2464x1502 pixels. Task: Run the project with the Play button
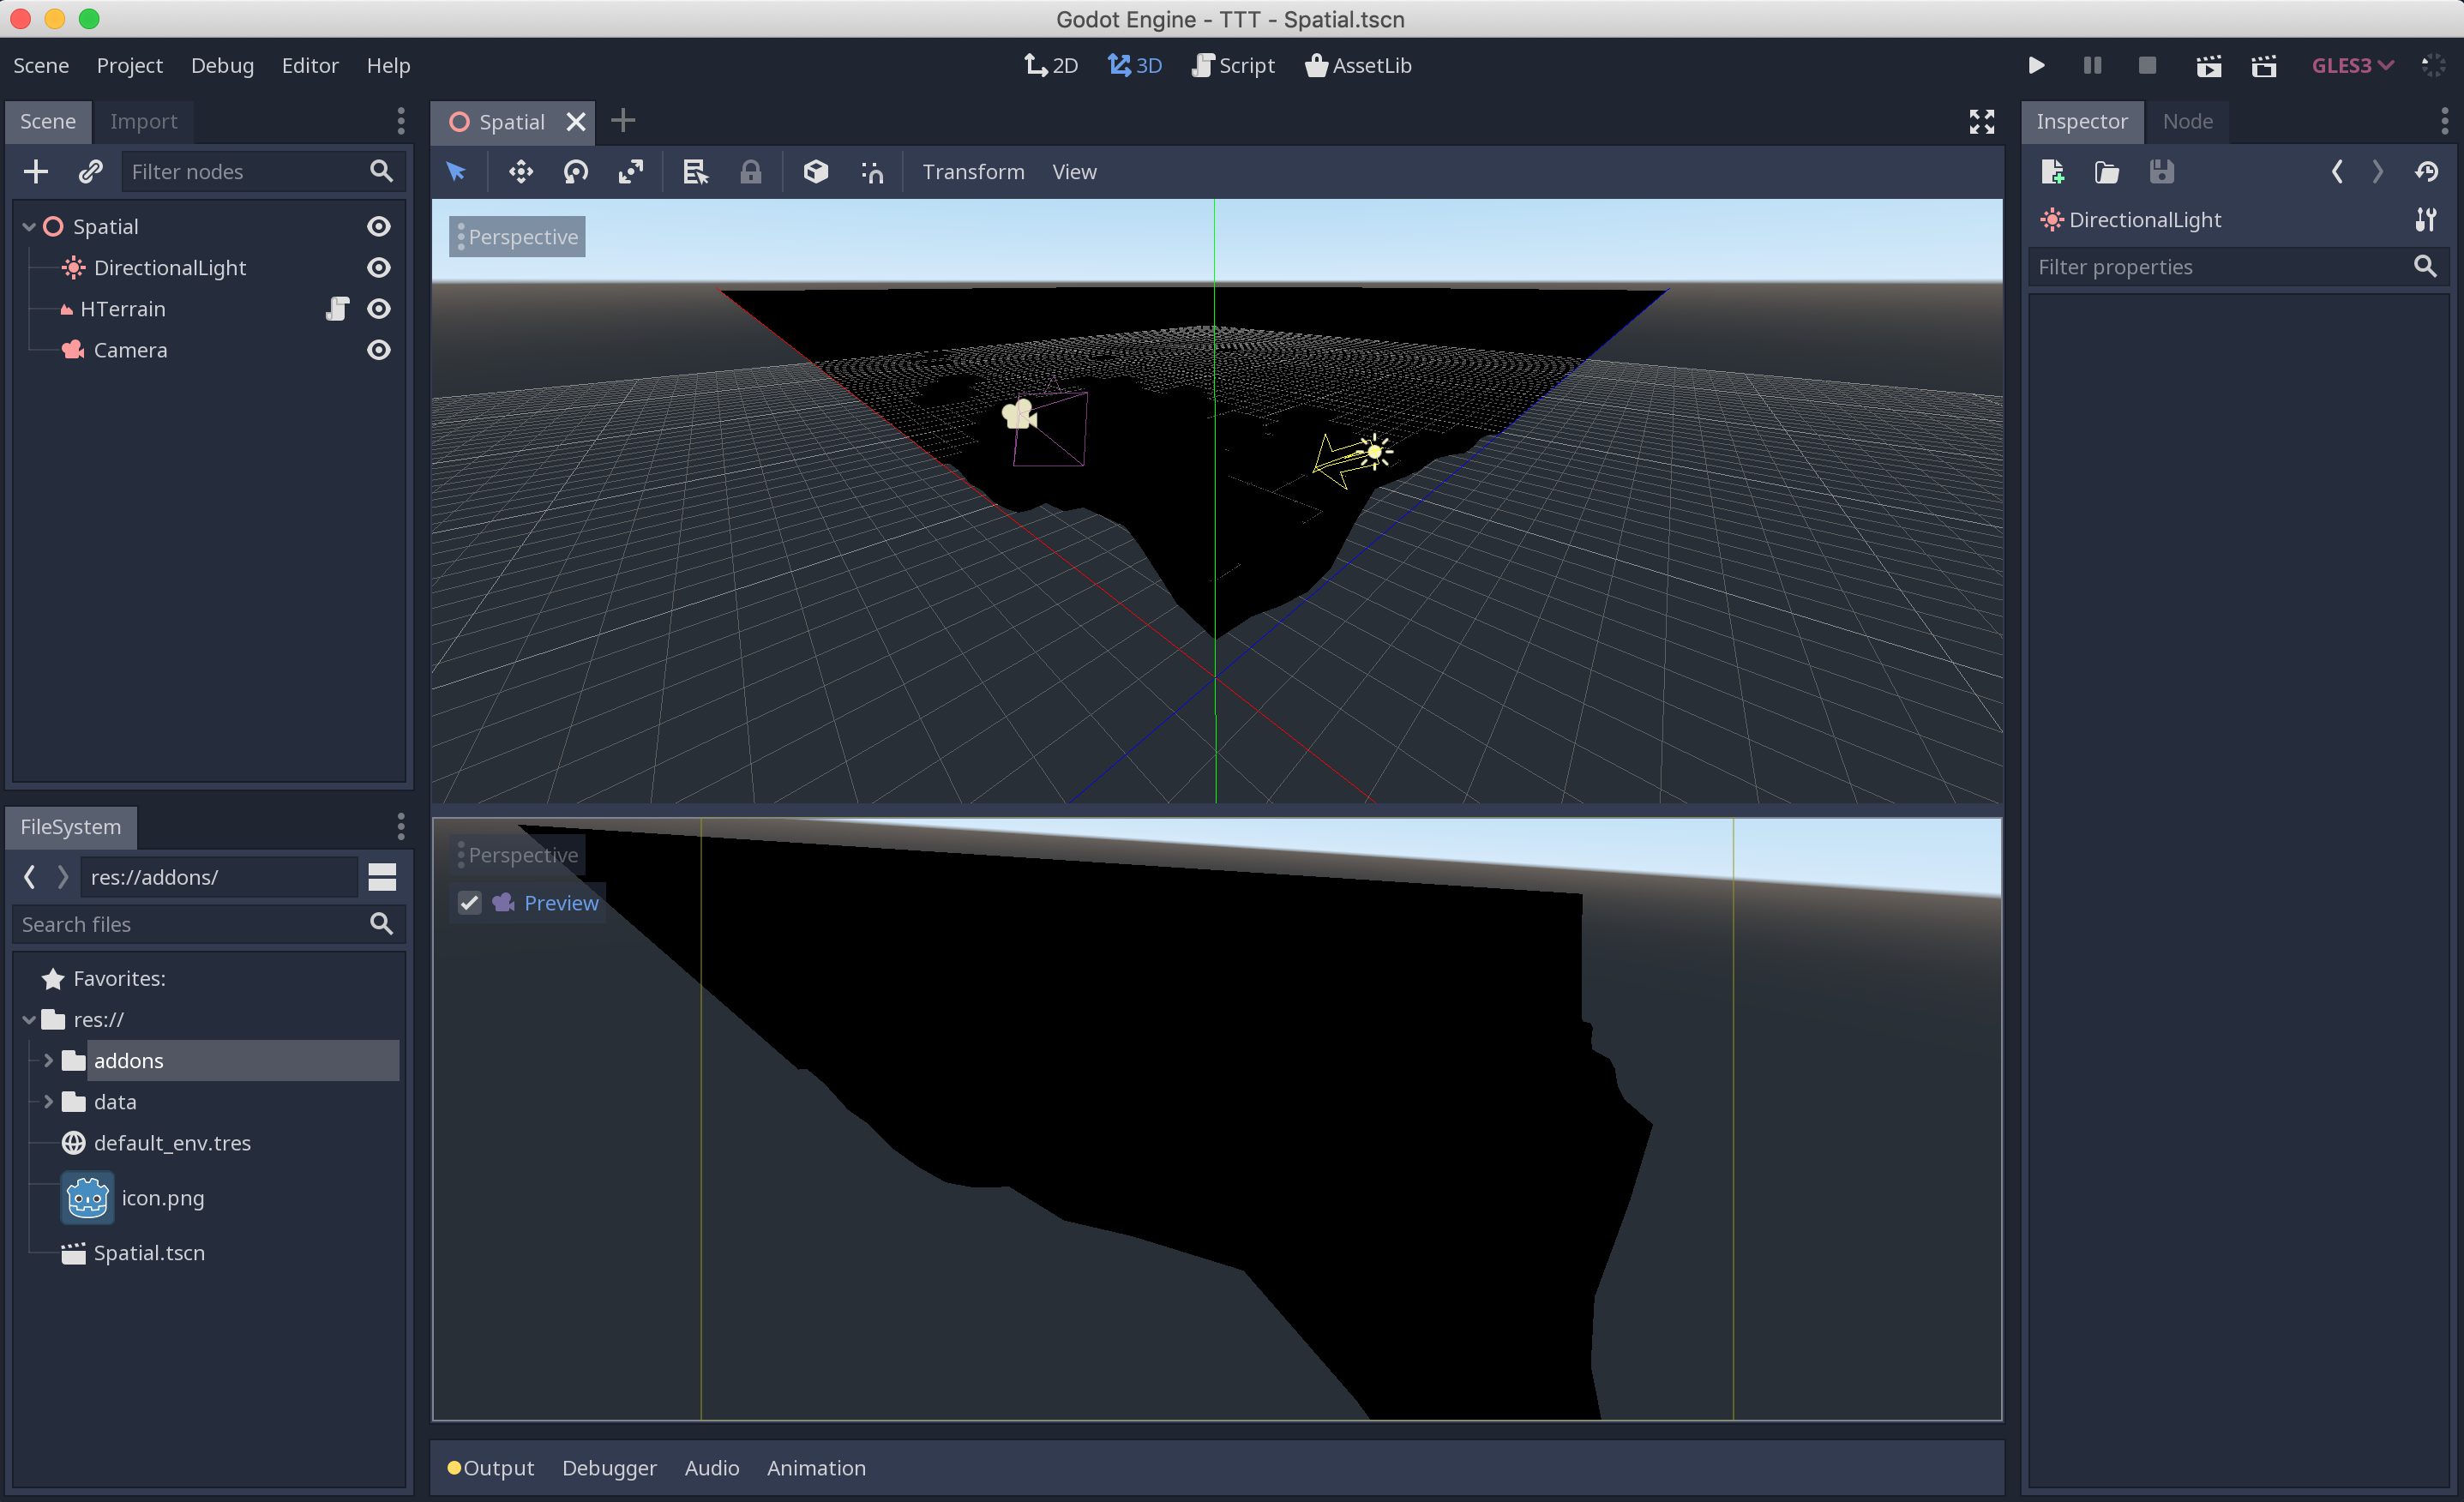2036,65
